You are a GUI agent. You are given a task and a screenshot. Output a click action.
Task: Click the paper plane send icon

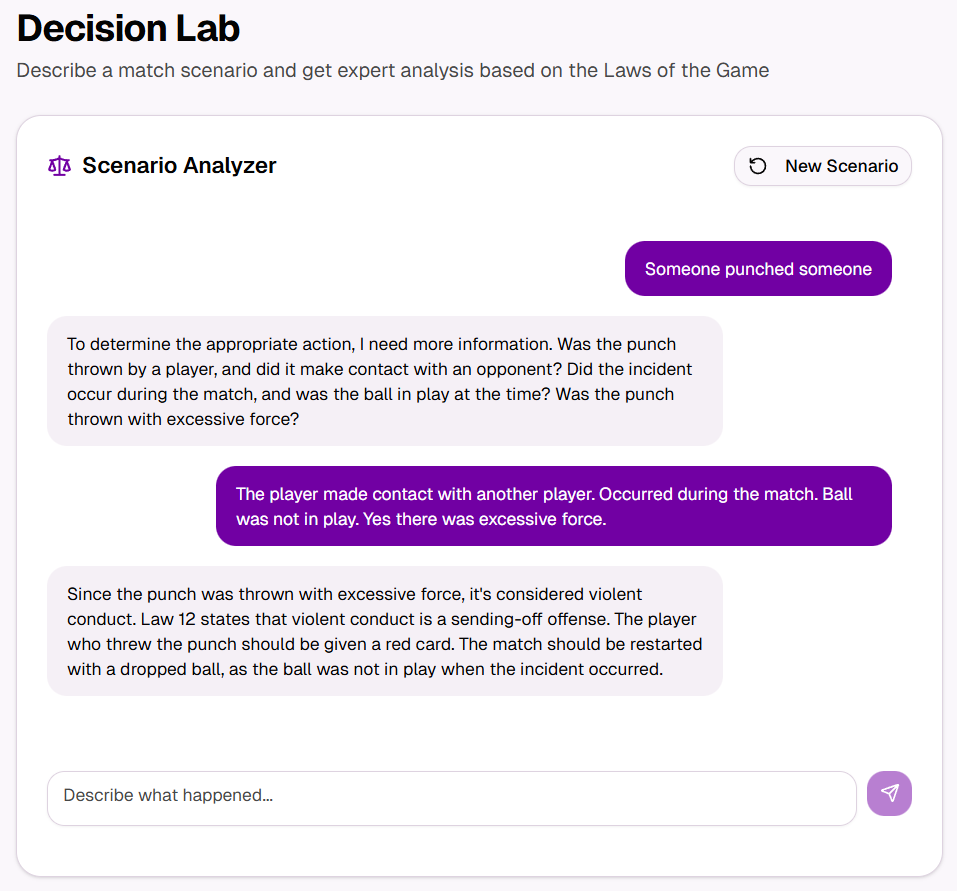pyautogui.click(x=889, y=794)
